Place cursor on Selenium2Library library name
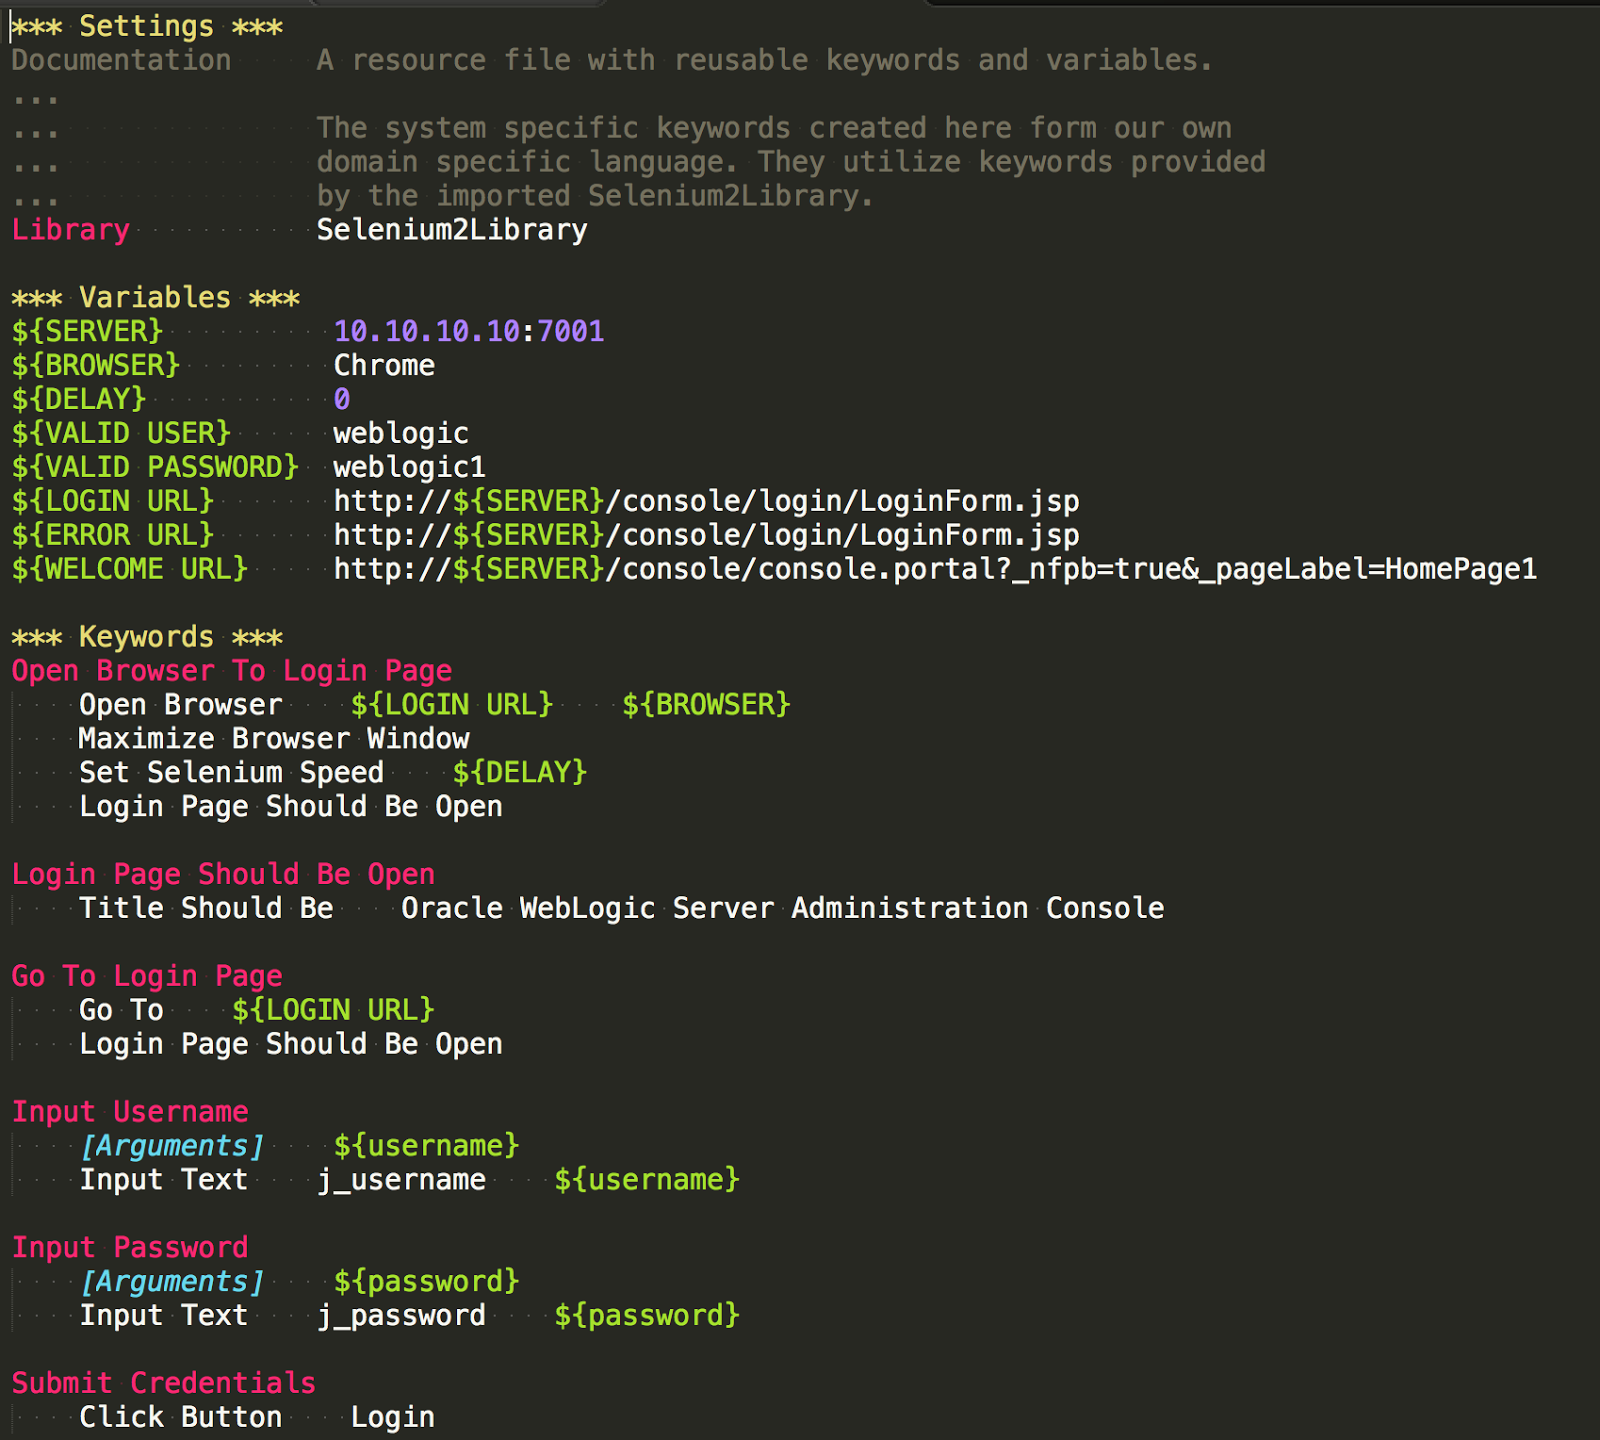1600x1440 pixels. click(452, 230)
